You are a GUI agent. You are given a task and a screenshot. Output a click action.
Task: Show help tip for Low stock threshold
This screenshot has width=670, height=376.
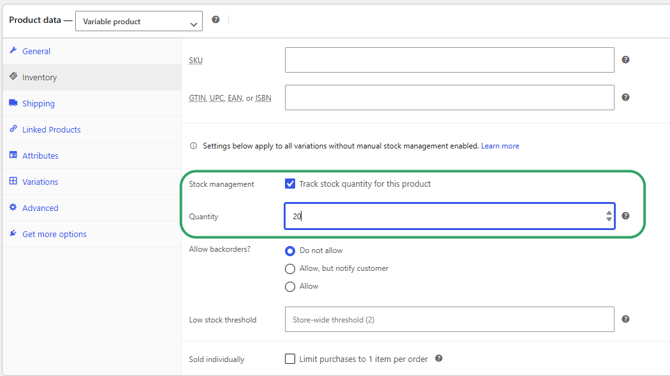[x=626, y=319]
